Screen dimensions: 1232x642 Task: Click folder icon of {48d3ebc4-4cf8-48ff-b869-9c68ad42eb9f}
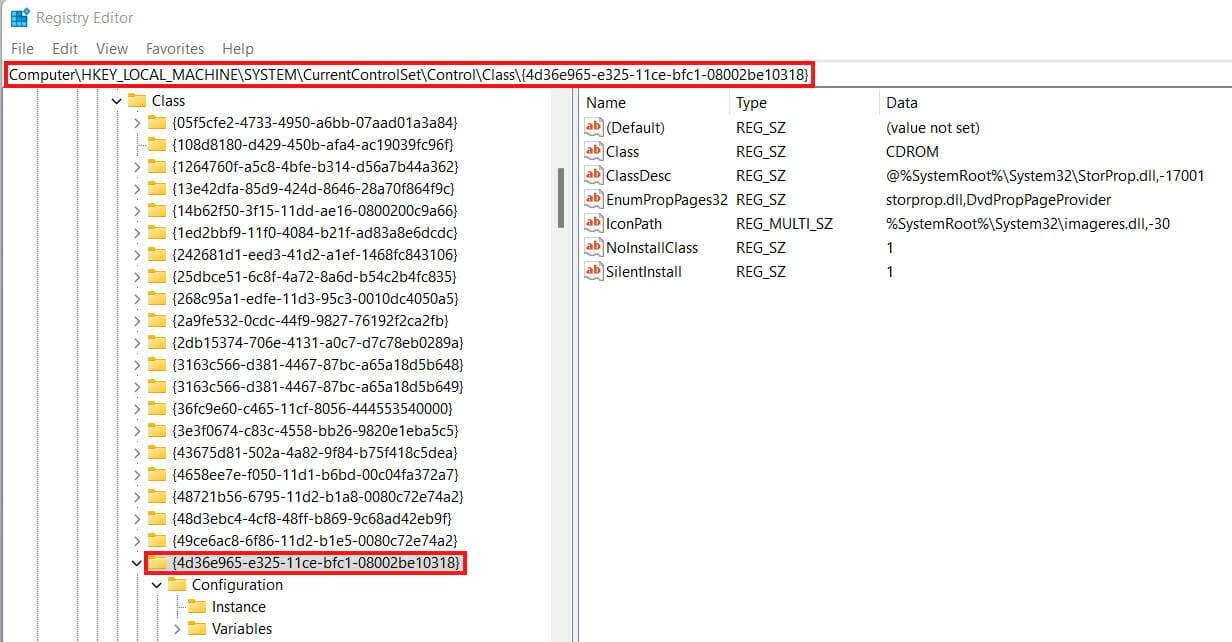pyautogui.click(x=157, y=519)
